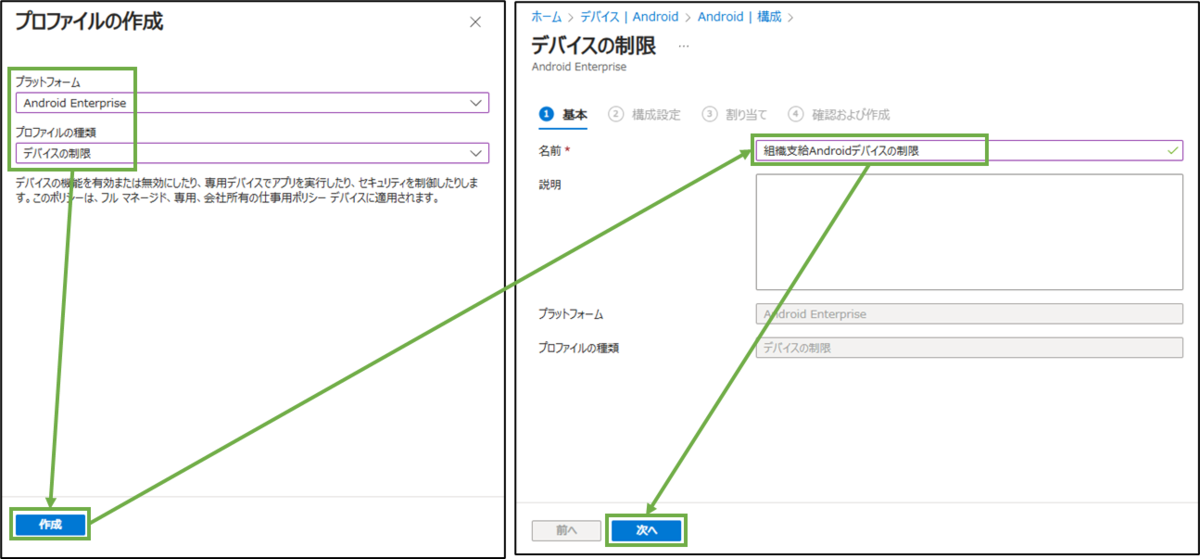Screen dimensions: 1200x559
Task: Open the プラットフォーム dropdown showing Android Enterprise
Action: pyautogui.click(x=252, y=103)
